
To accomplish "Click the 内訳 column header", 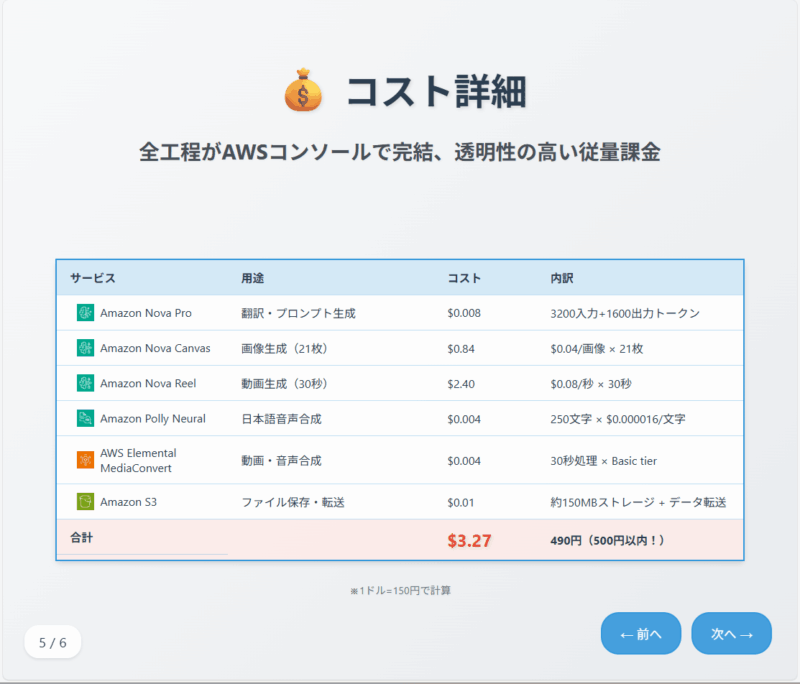I will (x=562, y=278).
